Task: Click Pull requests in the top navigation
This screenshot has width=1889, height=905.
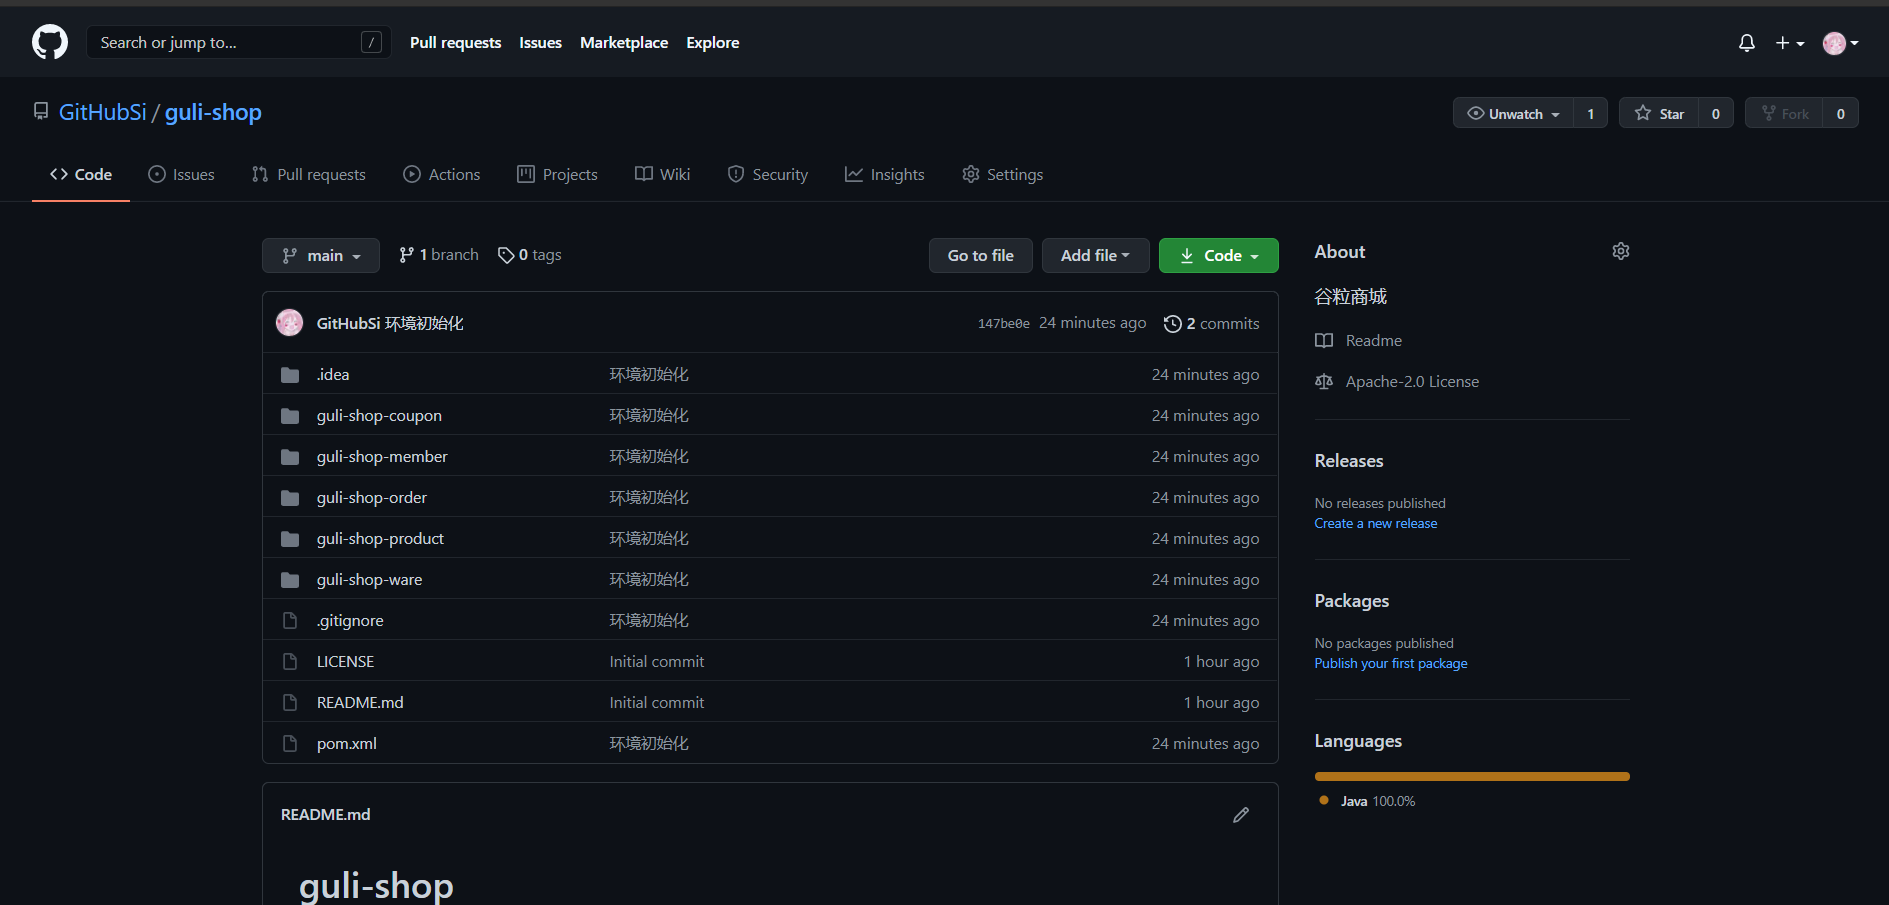Action: pos(455,42)
